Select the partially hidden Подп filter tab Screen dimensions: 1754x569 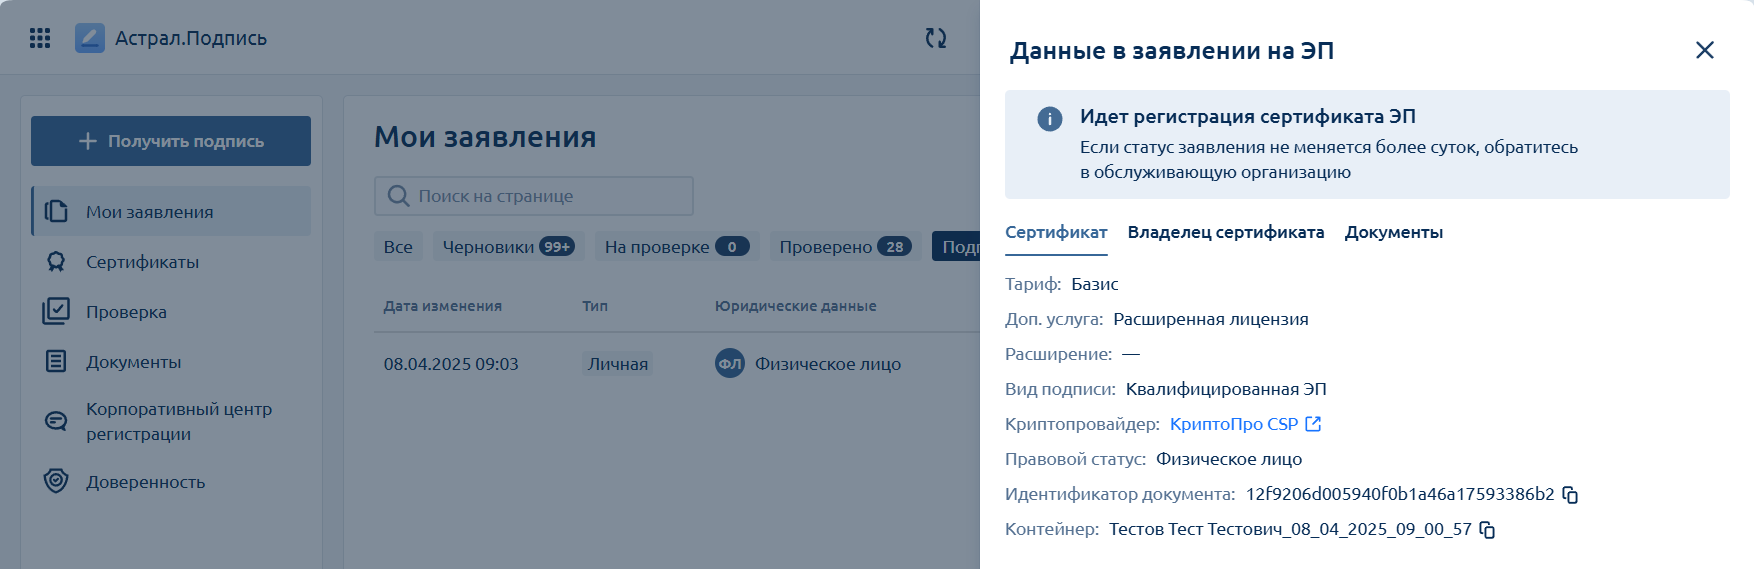click(957, 246)
